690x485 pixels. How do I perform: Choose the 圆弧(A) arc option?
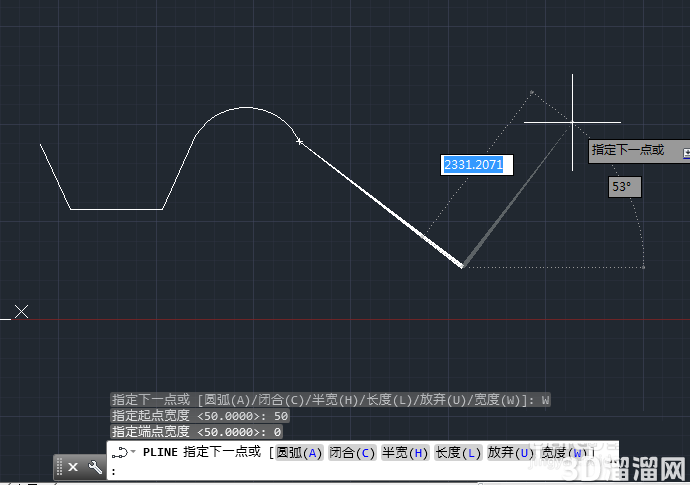point(299,453)
